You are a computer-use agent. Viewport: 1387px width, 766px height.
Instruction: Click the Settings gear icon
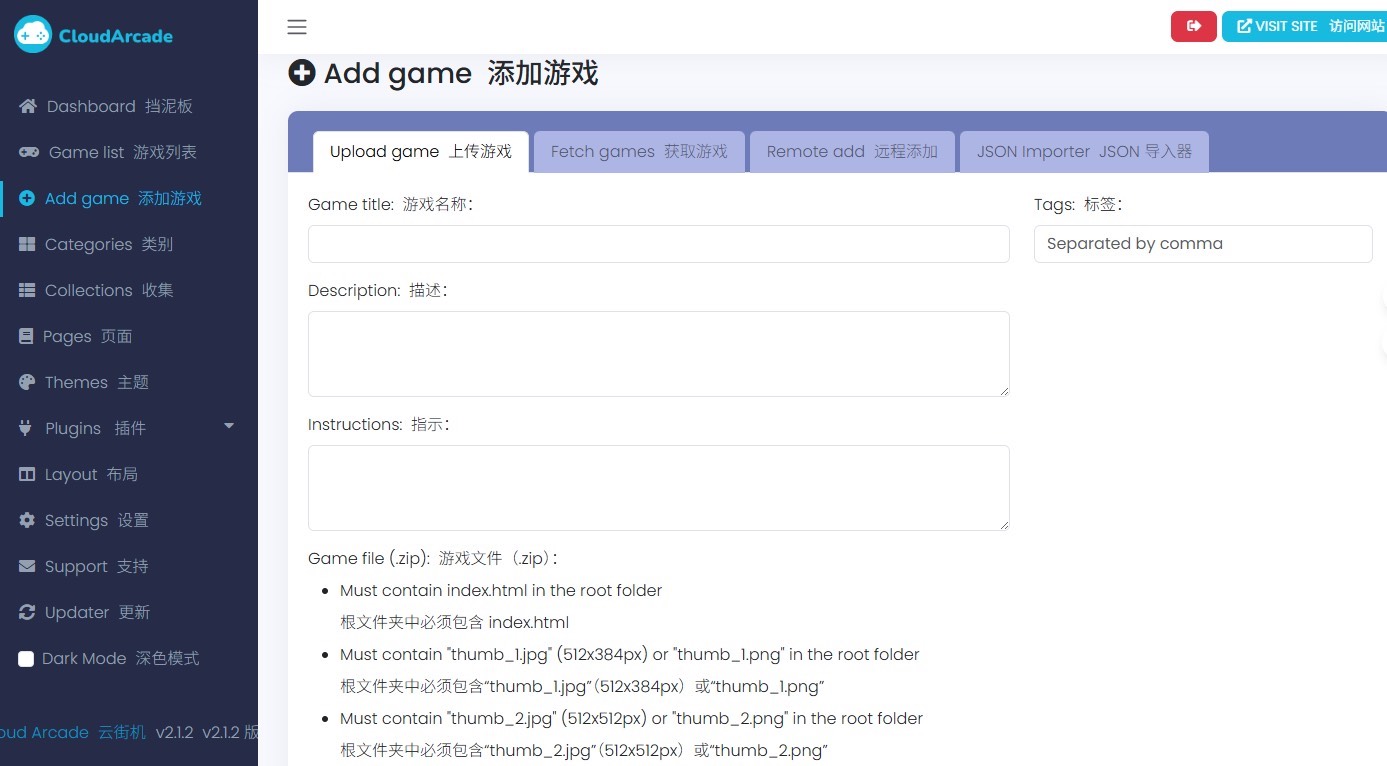click(27, 520)
